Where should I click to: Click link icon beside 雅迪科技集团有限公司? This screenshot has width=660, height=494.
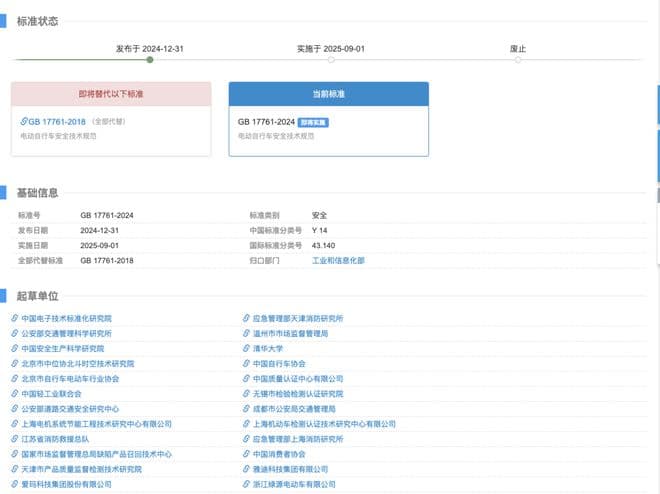tap(246, 469)
